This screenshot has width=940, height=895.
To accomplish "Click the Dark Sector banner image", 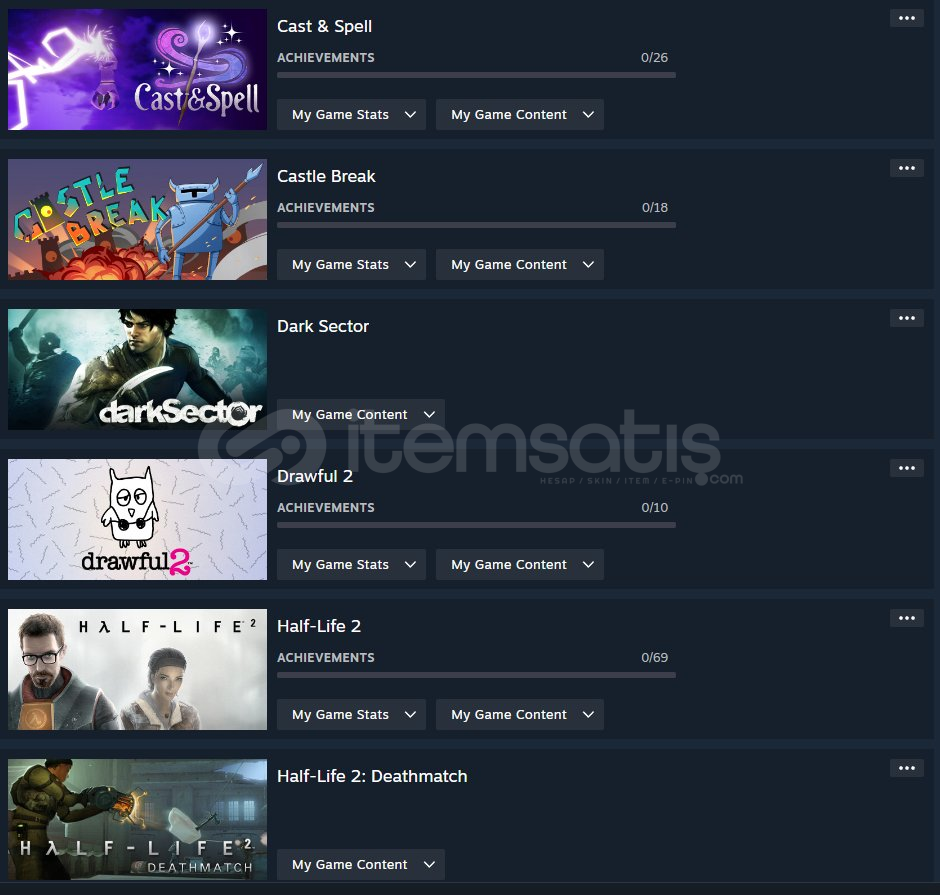I will (137, 369).
